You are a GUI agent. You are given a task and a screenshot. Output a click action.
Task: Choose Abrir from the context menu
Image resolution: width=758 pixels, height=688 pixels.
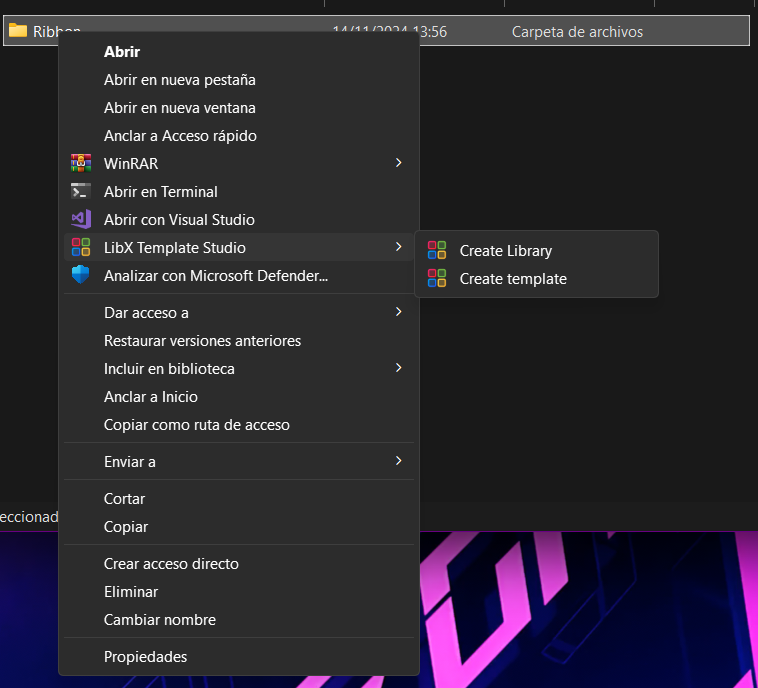click(x=239, y=52)
